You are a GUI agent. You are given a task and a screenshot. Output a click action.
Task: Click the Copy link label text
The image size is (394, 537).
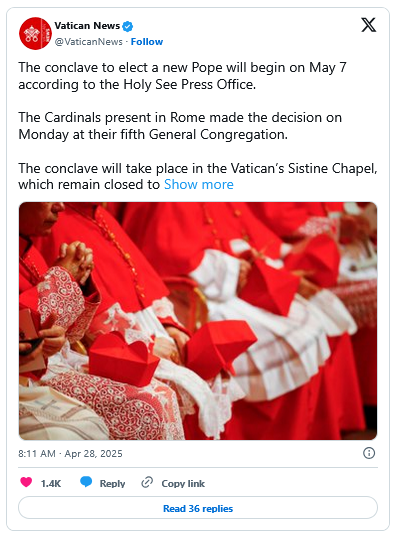tap(183, 484)
